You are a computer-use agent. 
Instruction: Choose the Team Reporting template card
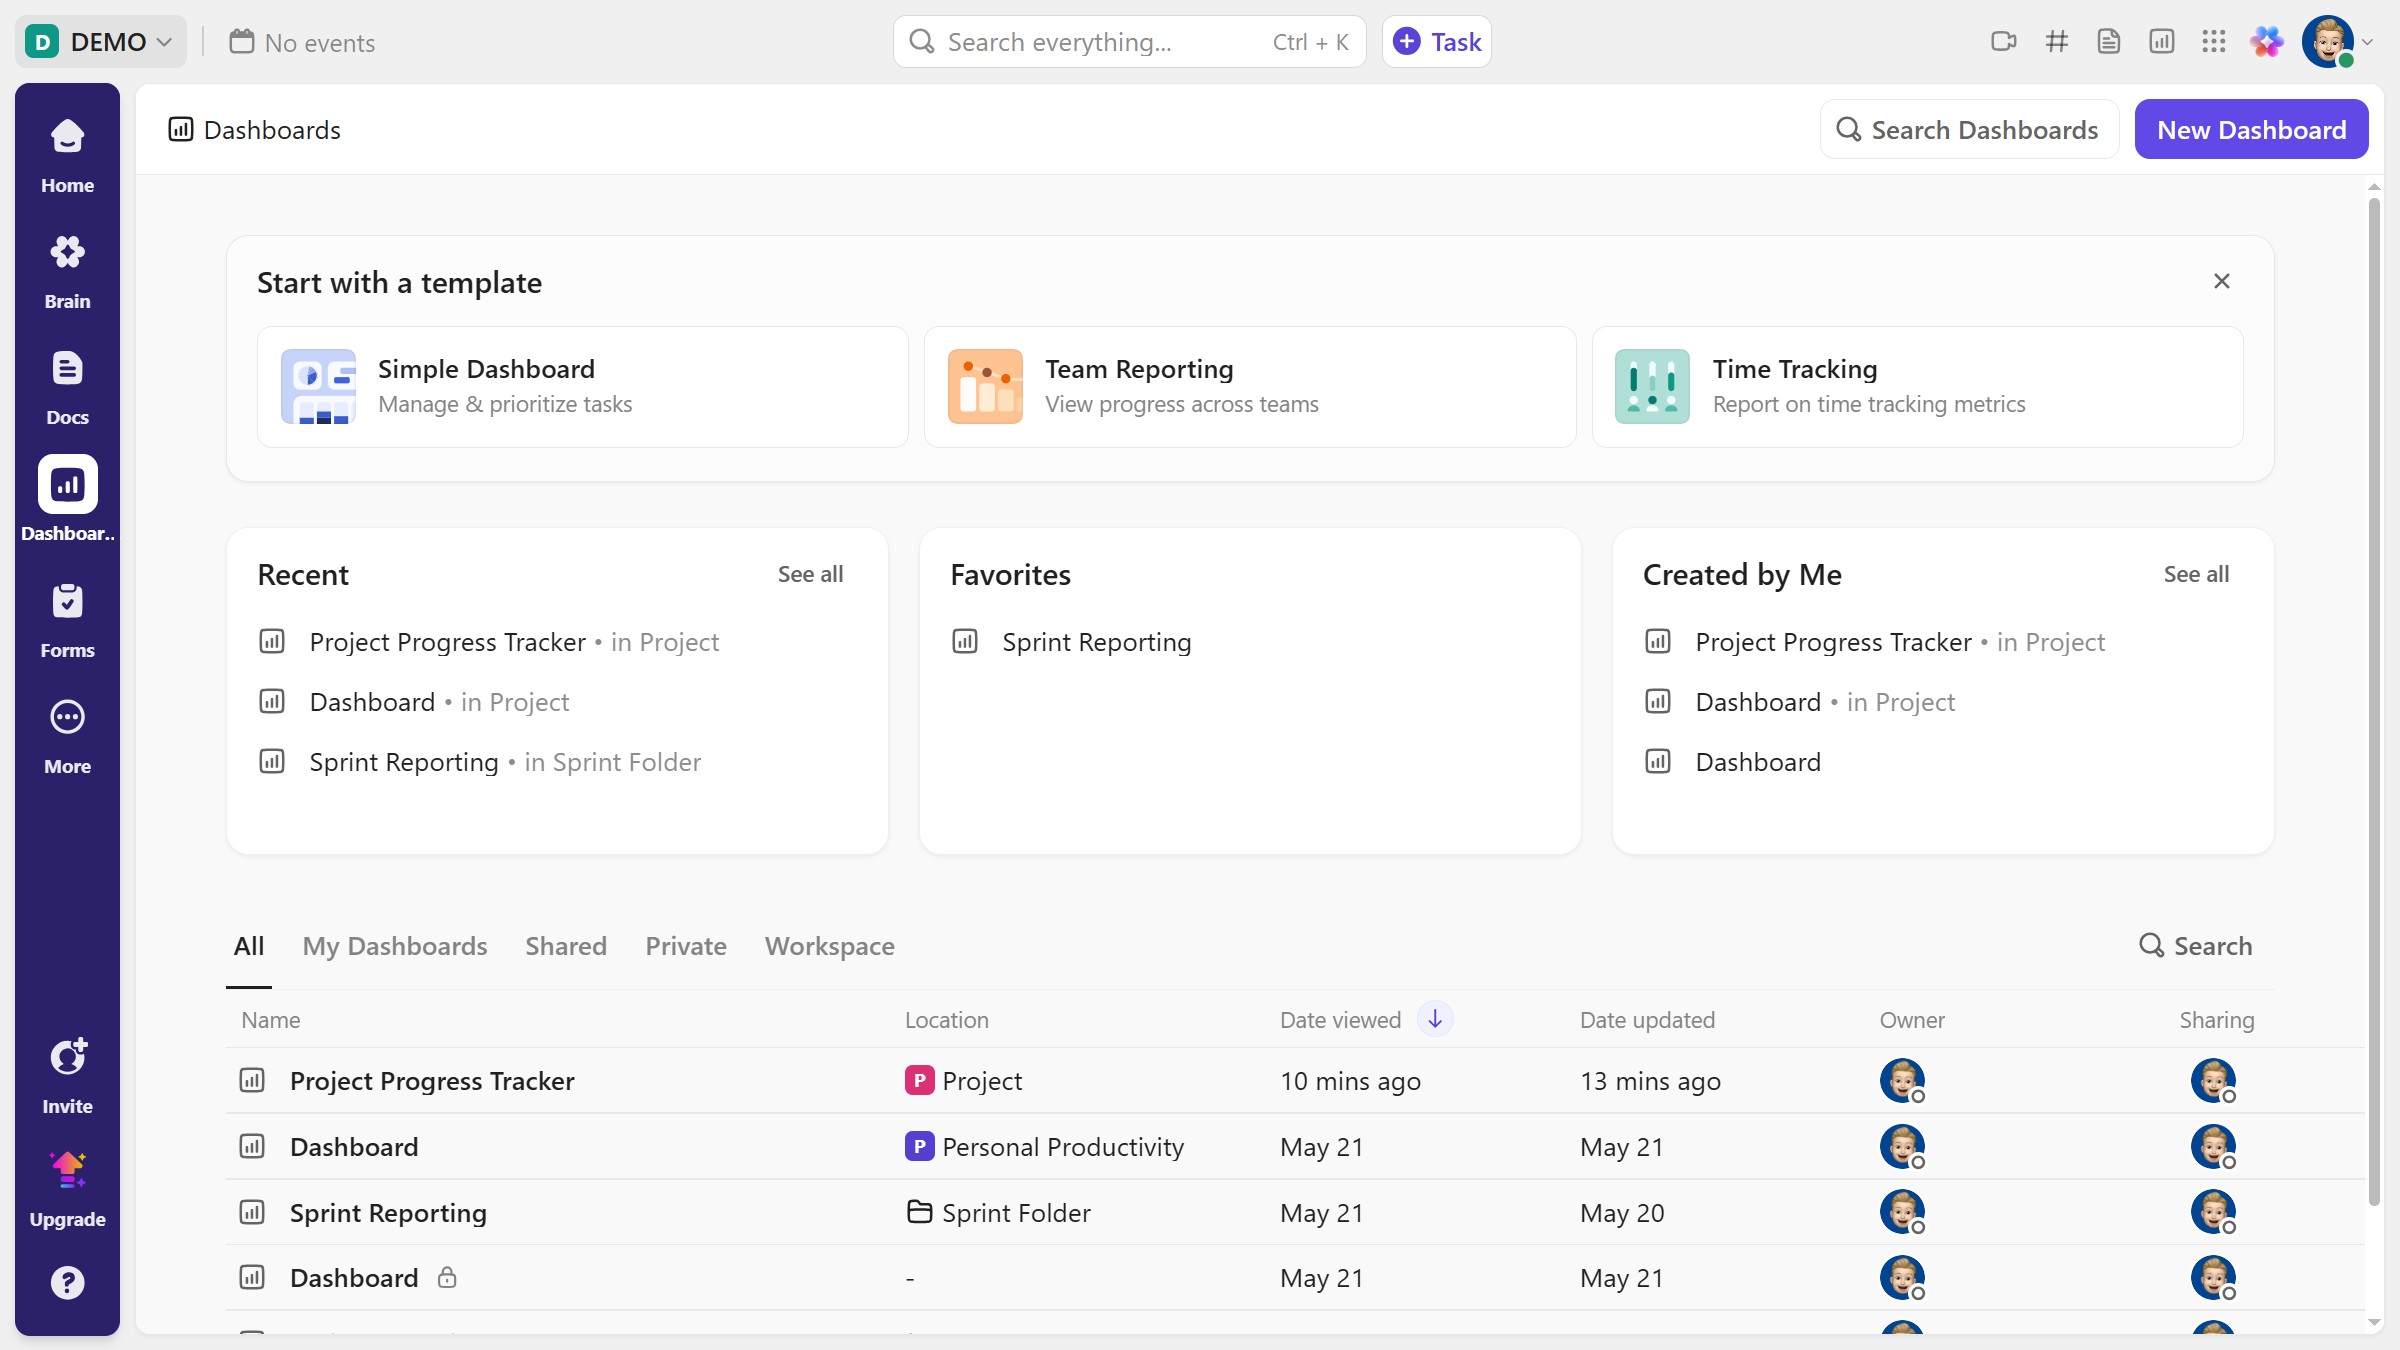click(x=1249, y=387)
